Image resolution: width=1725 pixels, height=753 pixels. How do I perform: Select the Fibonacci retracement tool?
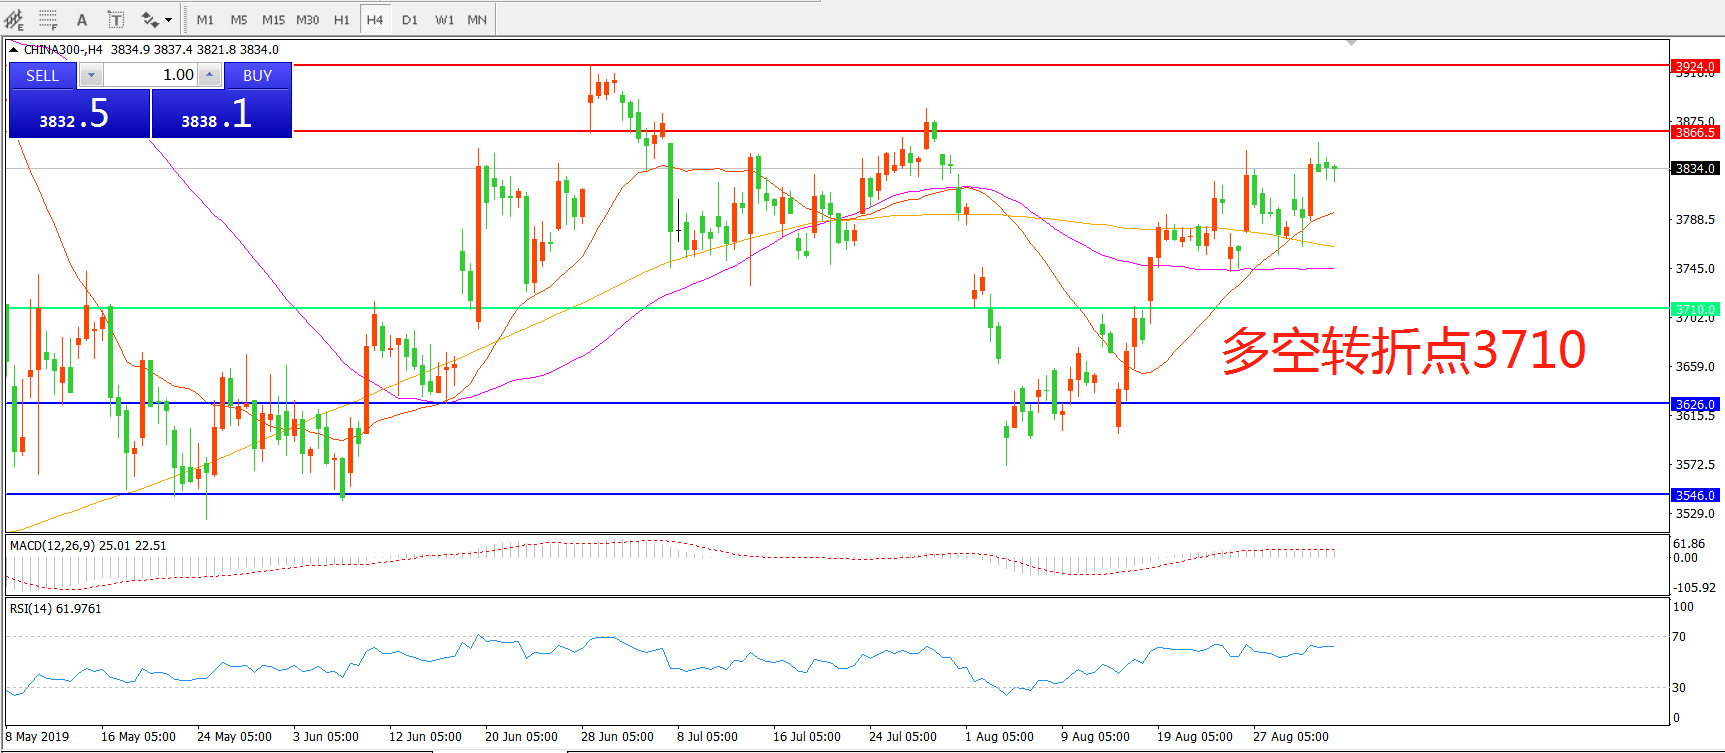(48, 19)
